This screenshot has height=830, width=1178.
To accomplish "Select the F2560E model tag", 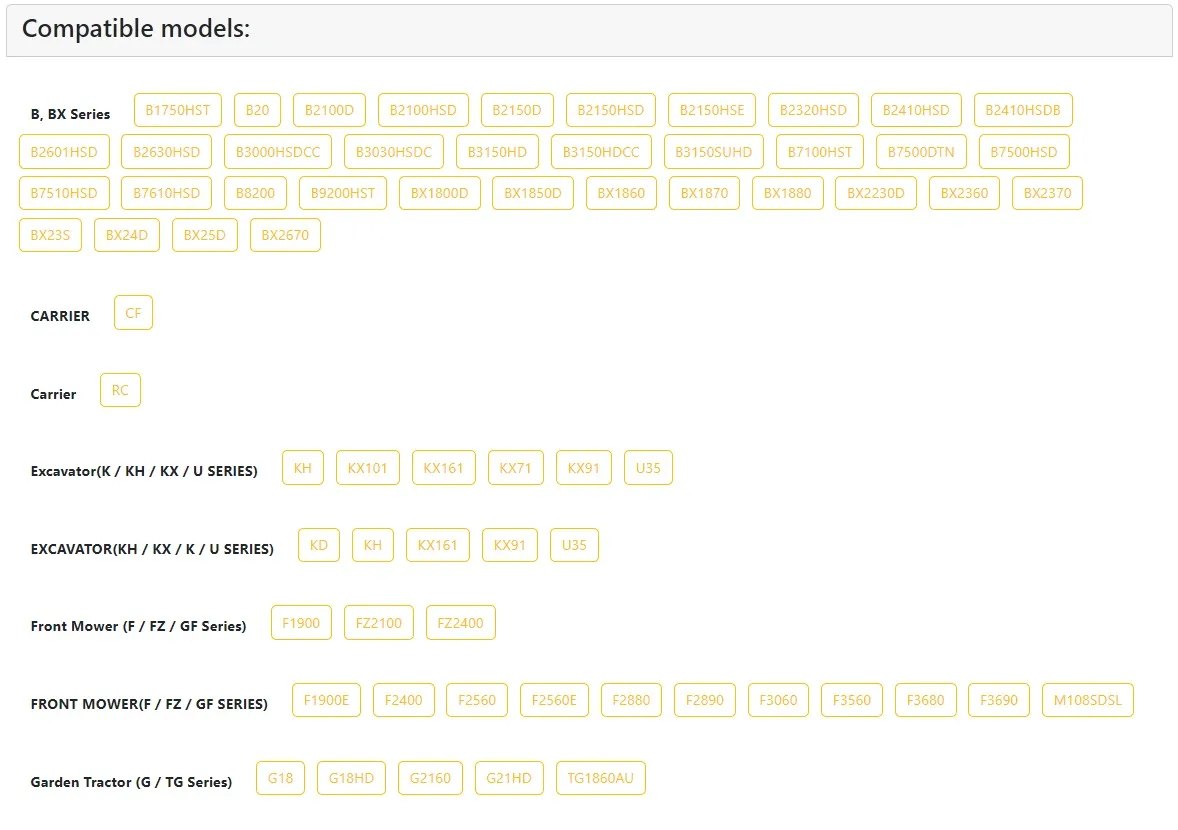I will pyautogui.click(x=554, y=700).
